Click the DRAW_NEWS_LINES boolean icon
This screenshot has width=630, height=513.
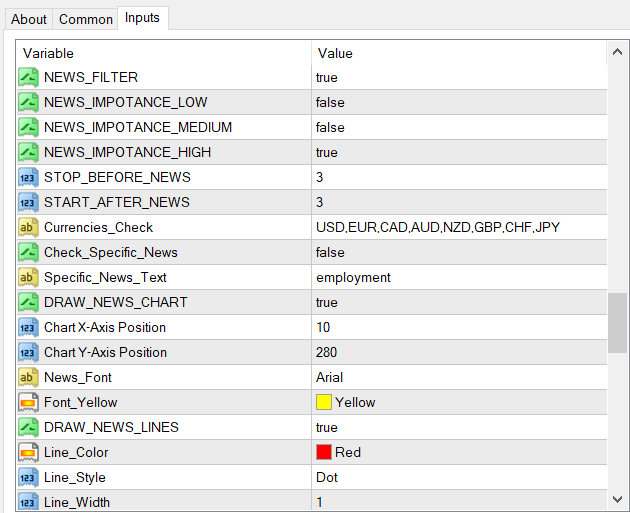[28, 427]
